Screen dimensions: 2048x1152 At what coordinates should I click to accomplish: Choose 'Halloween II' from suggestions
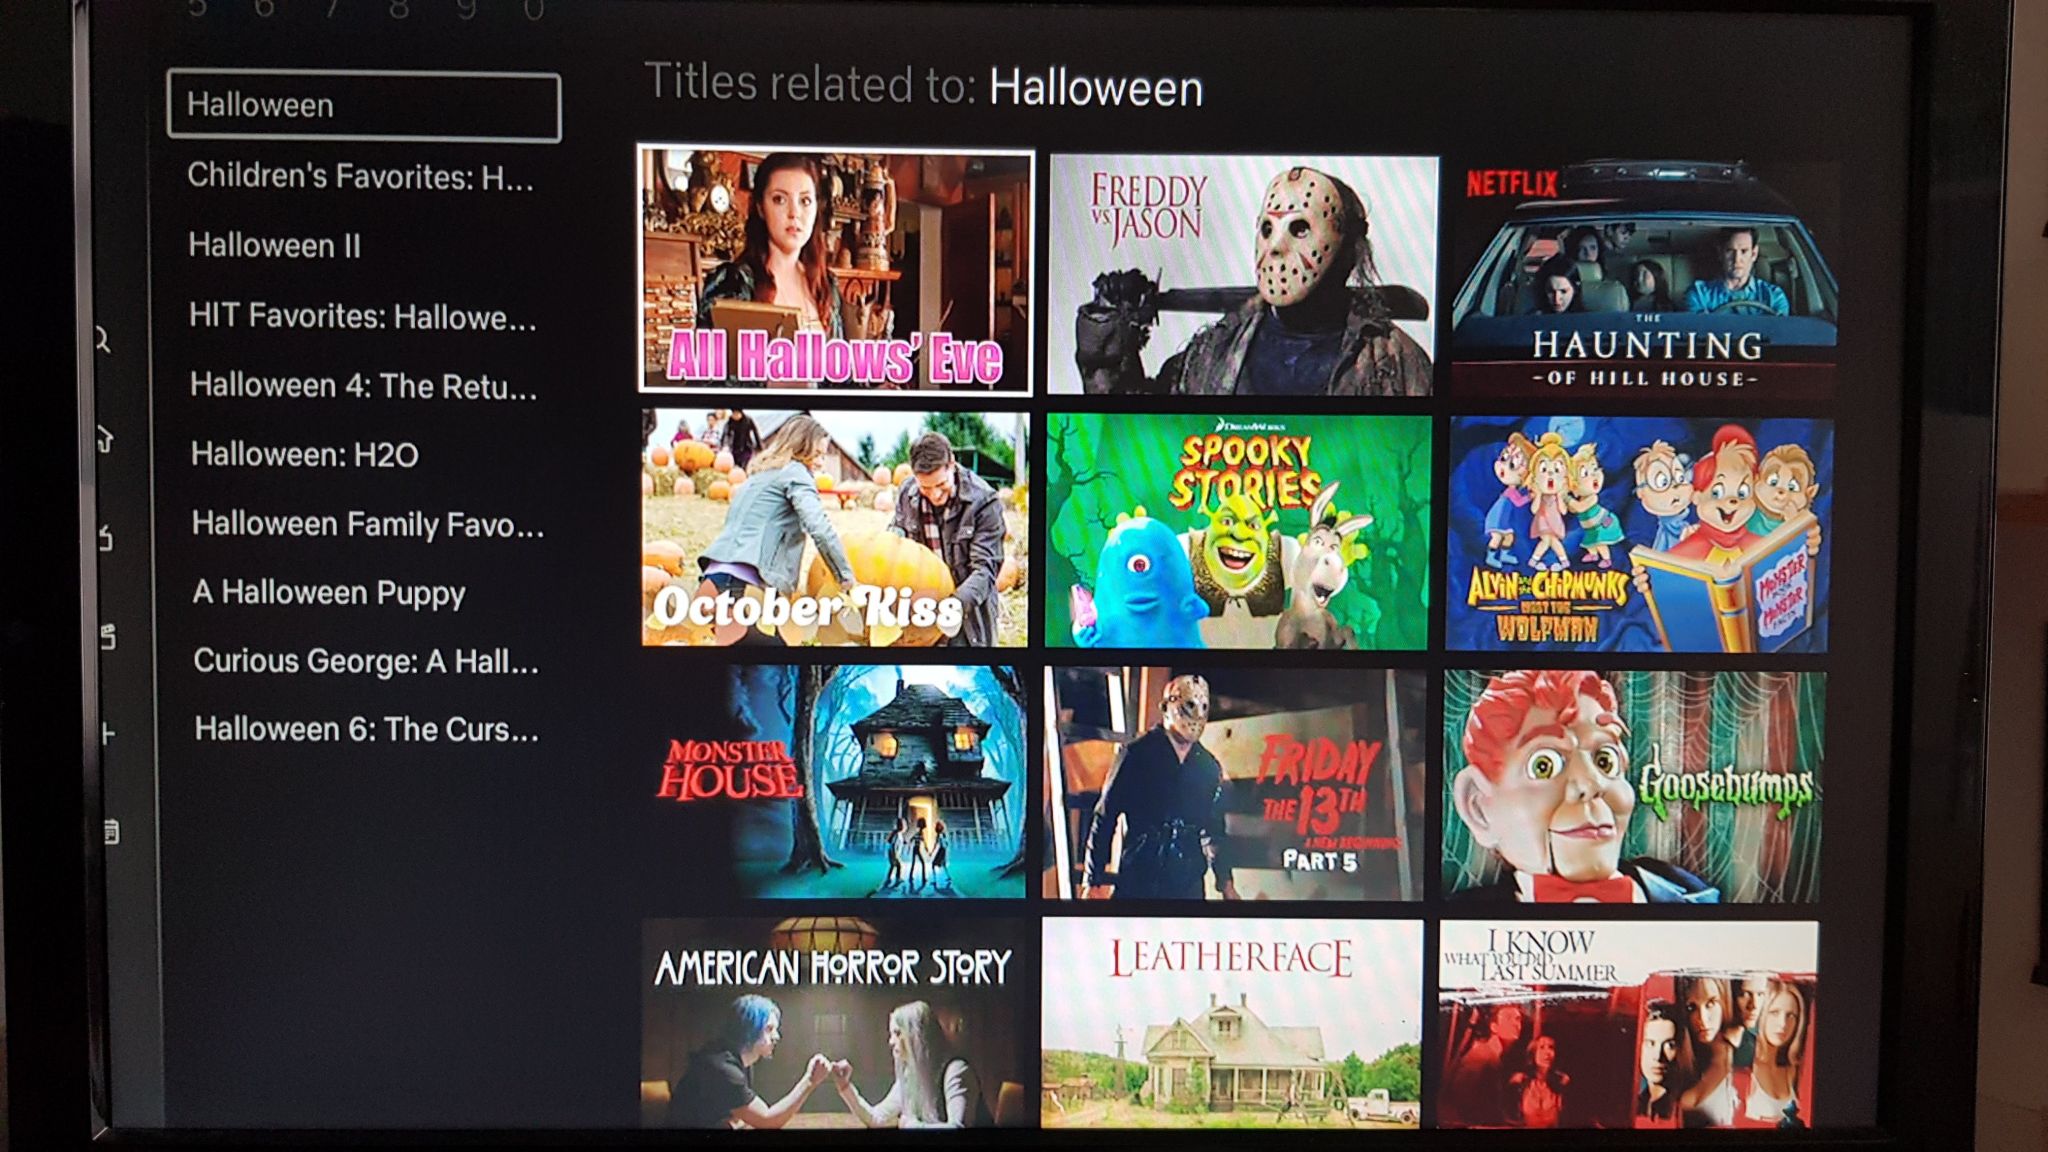pyautogui.click(x=274, y=246)
